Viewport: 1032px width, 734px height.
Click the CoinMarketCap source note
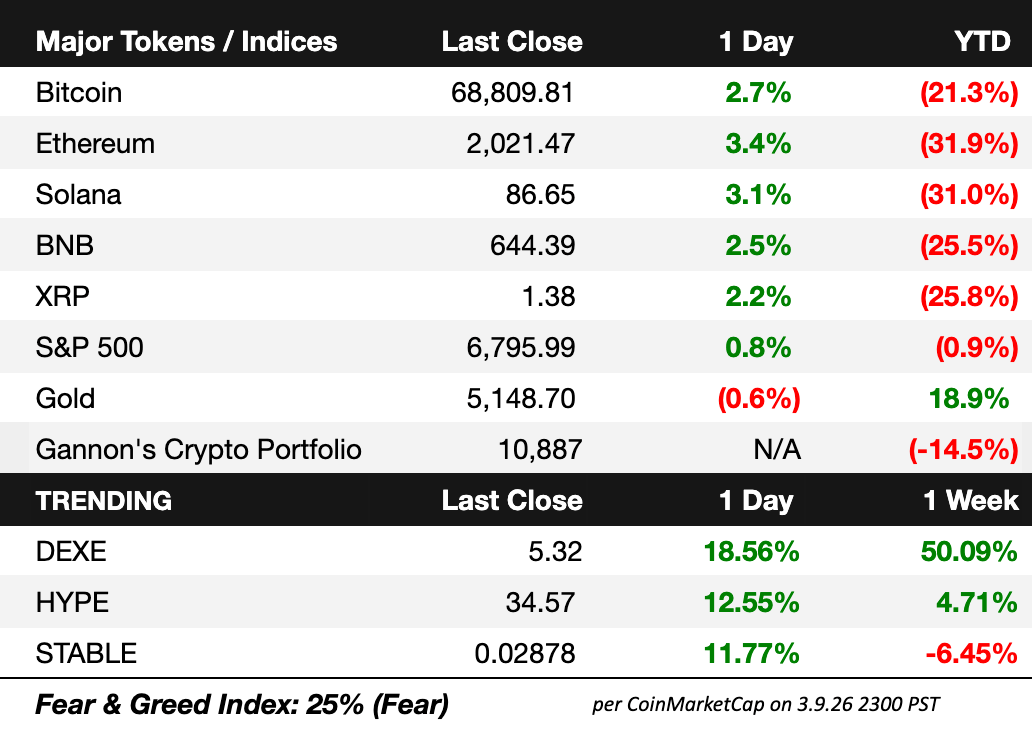coord(765,705)
